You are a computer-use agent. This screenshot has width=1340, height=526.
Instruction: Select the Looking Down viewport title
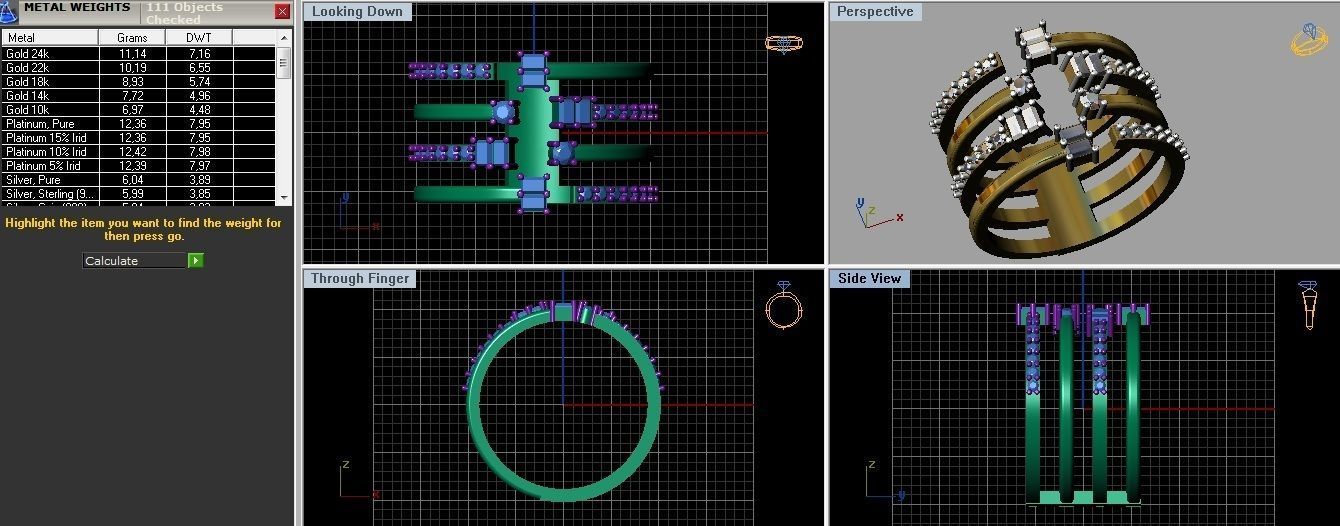(358, 12)
